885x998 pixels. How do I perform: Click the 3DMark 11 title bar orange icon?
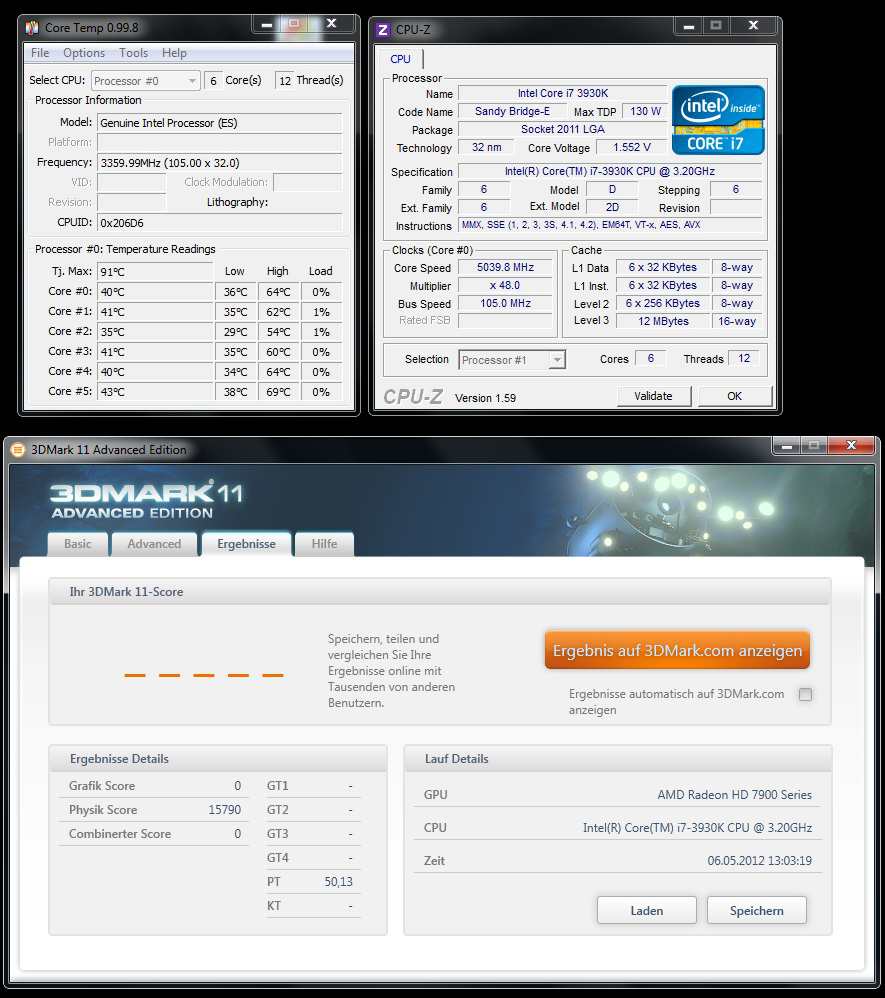18,450
